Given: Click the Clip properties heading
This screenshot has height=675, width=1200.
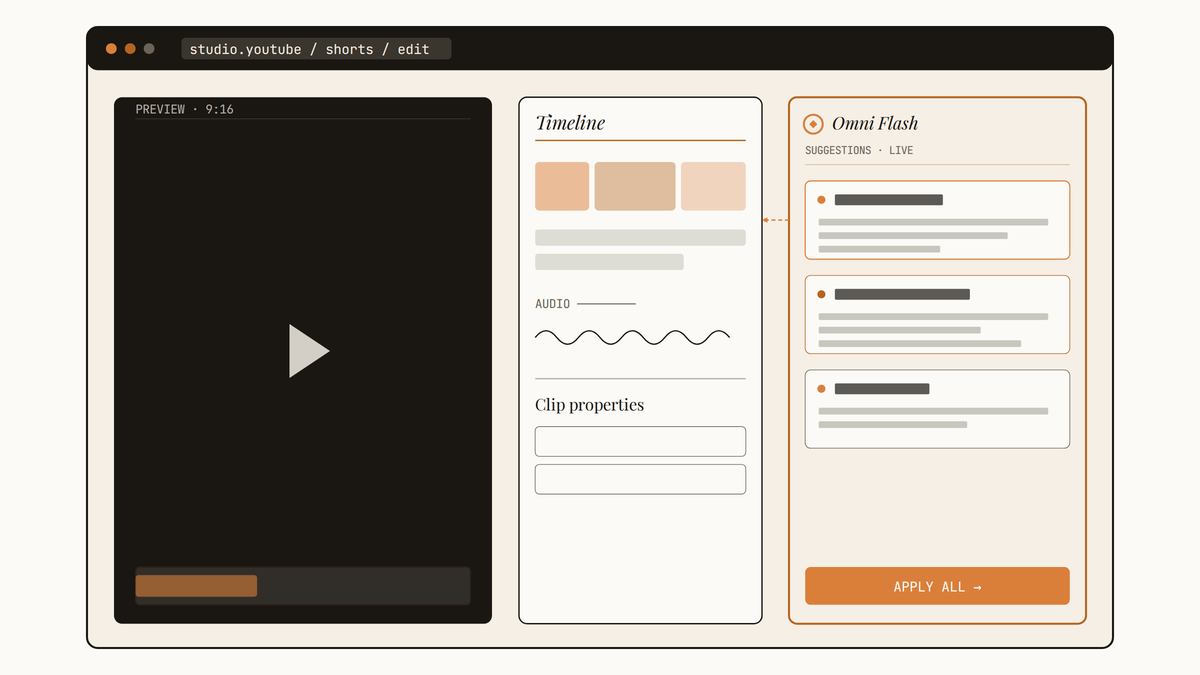Looking at the screenshot, I should pyautogui.click(x=589, y=405).
